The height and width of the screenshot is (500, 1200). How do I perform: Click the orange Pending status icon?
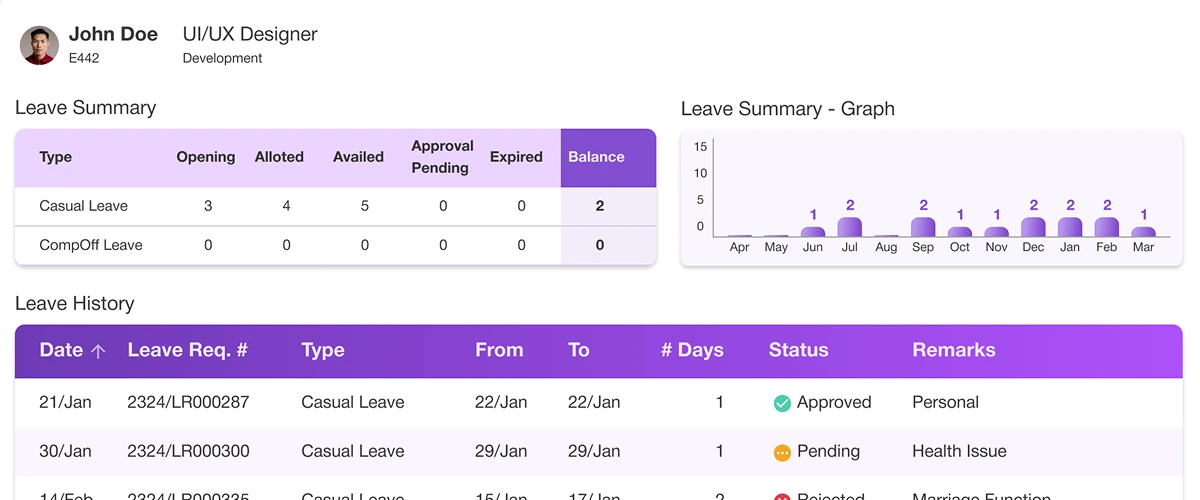782,452
